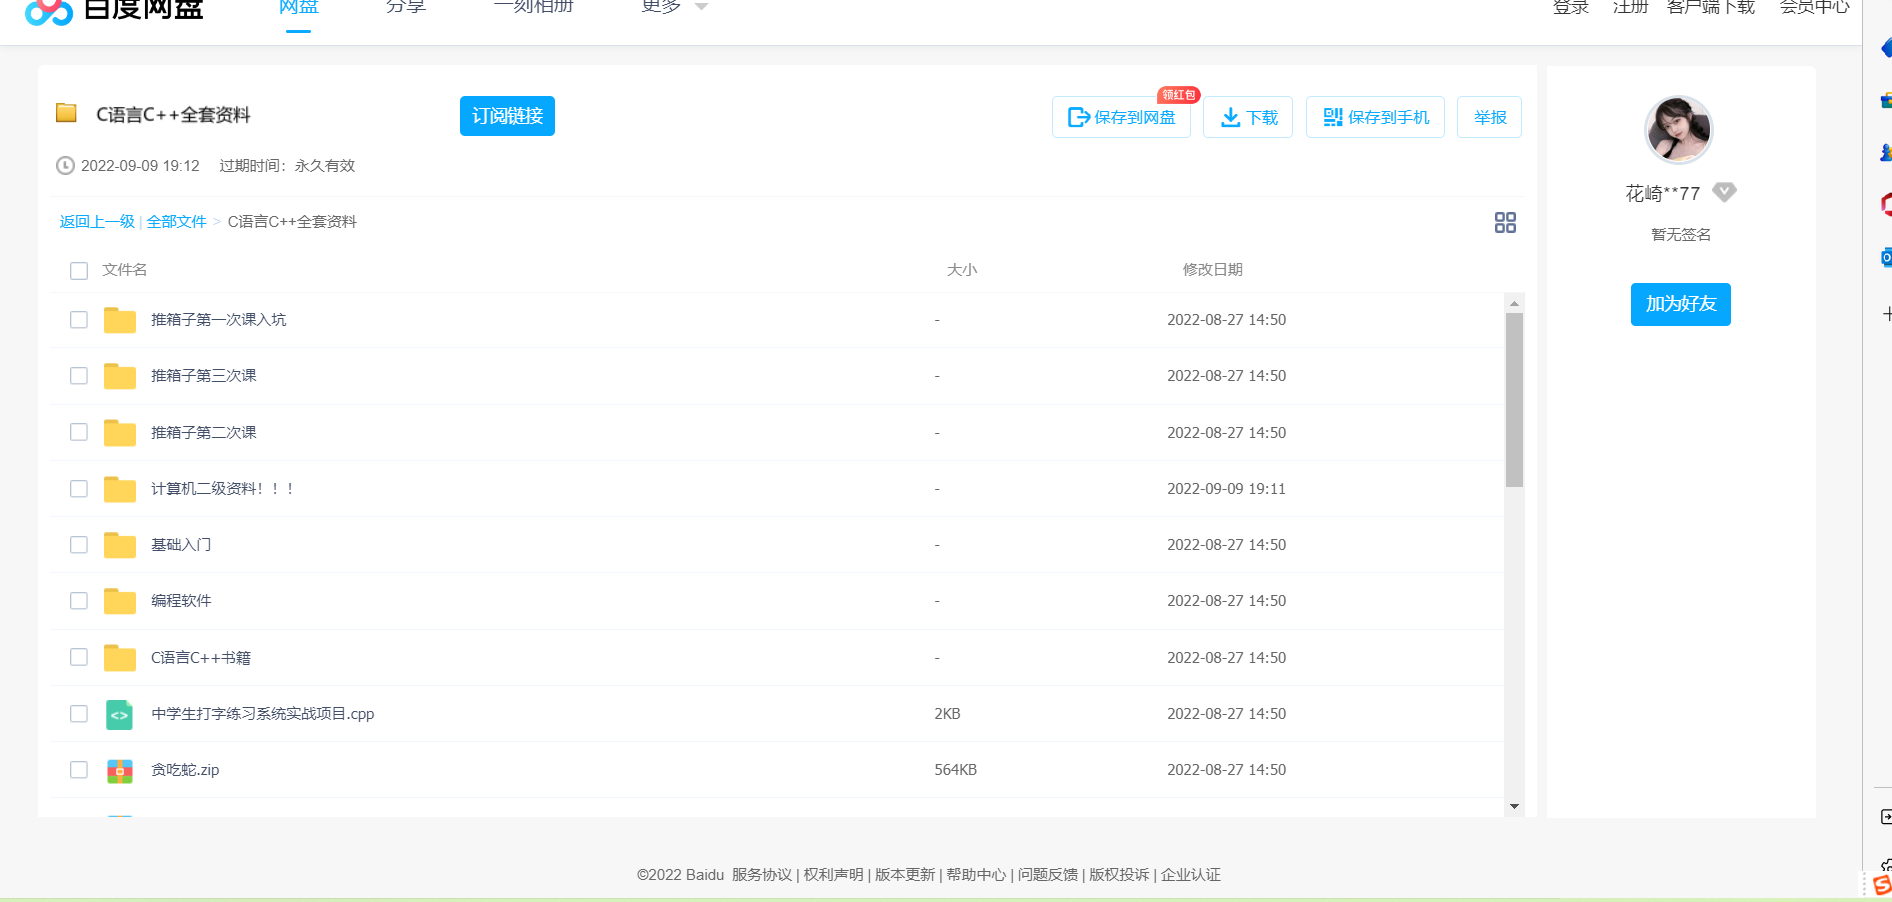Click the 编程软件 folder icon
1892x902 pixels.
[120, 601]
